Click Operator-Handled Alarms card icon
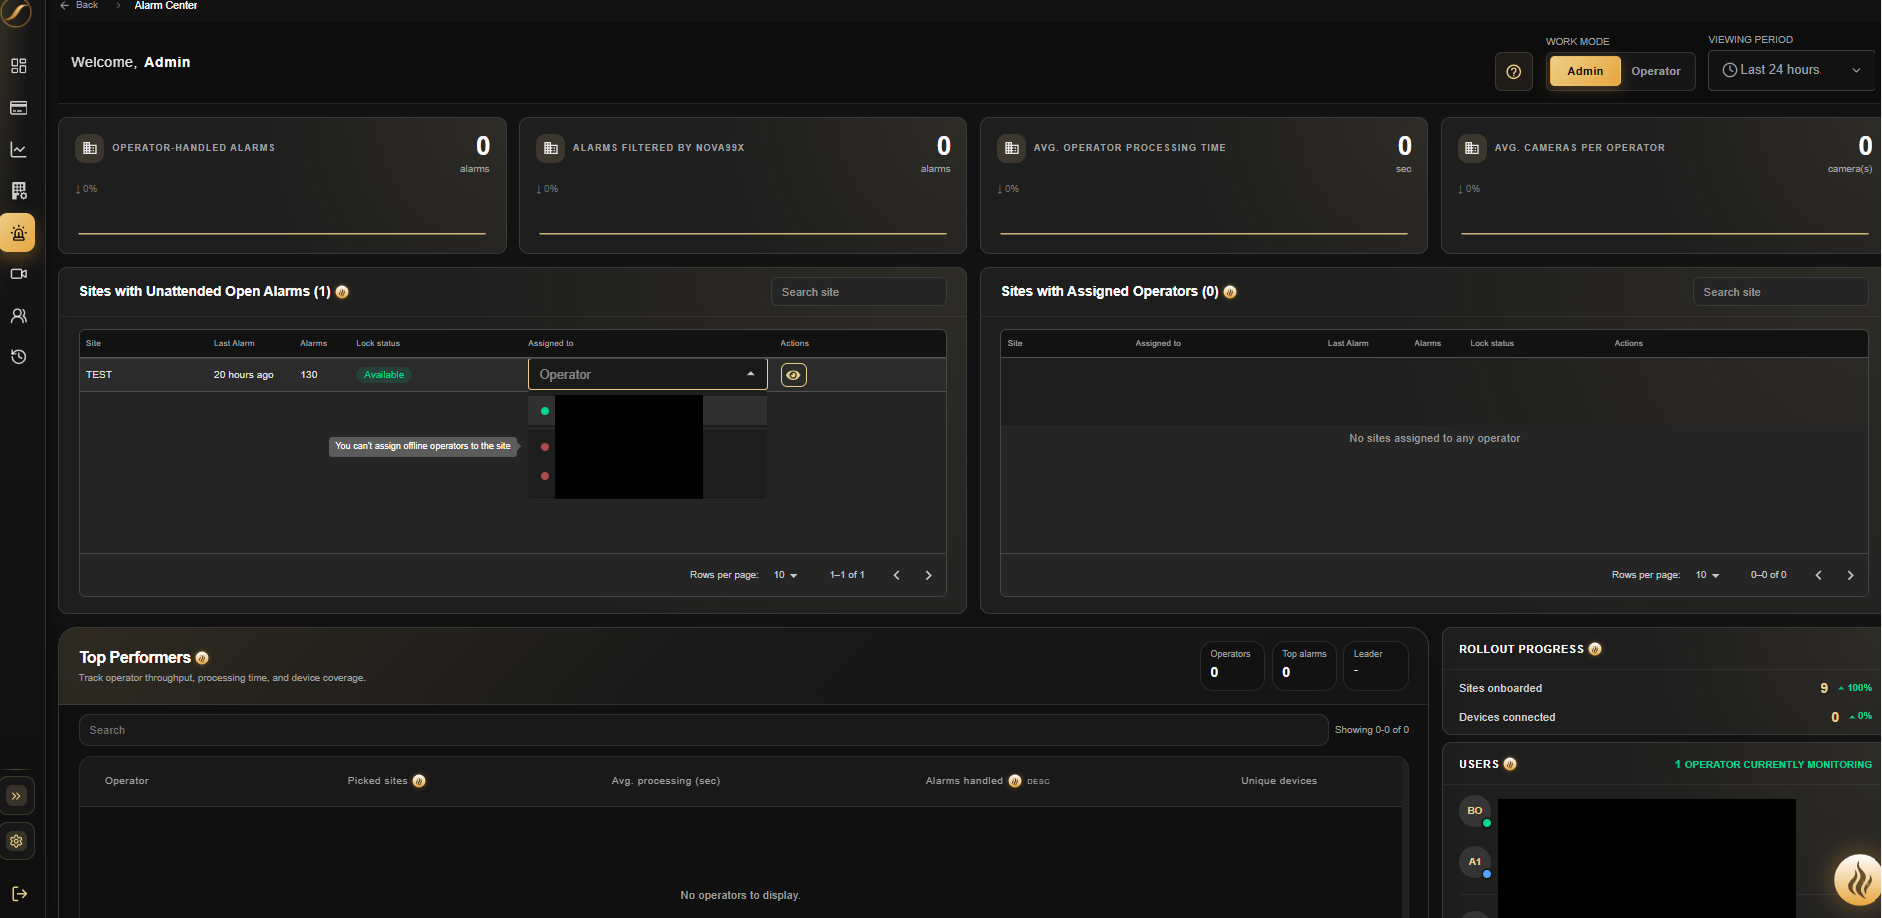 90,148
